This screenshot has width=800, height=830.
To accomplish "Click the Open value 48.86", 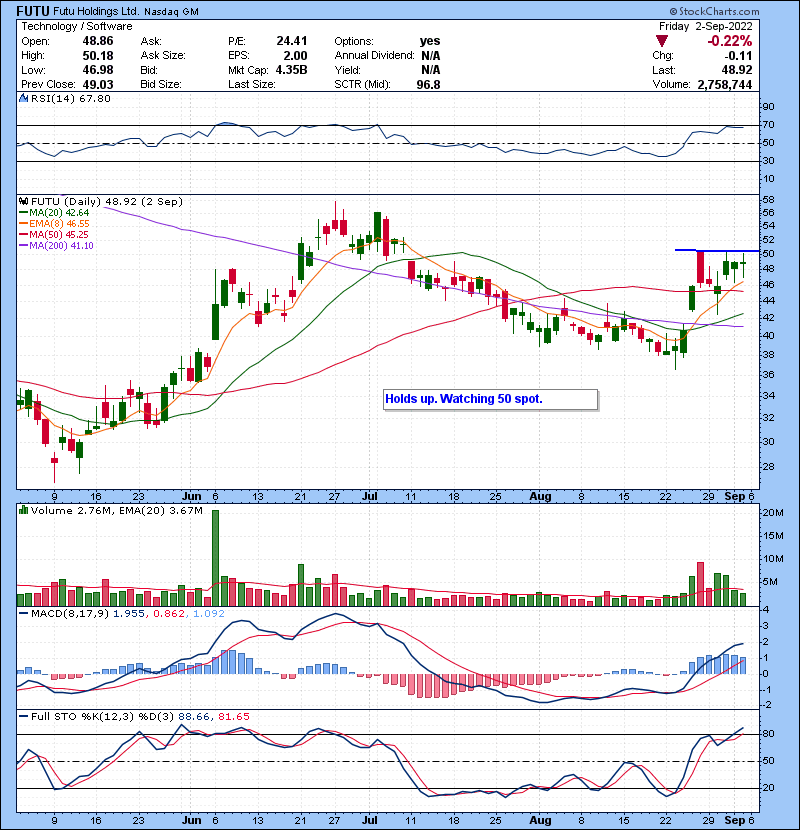I will (x=98, y=41).
